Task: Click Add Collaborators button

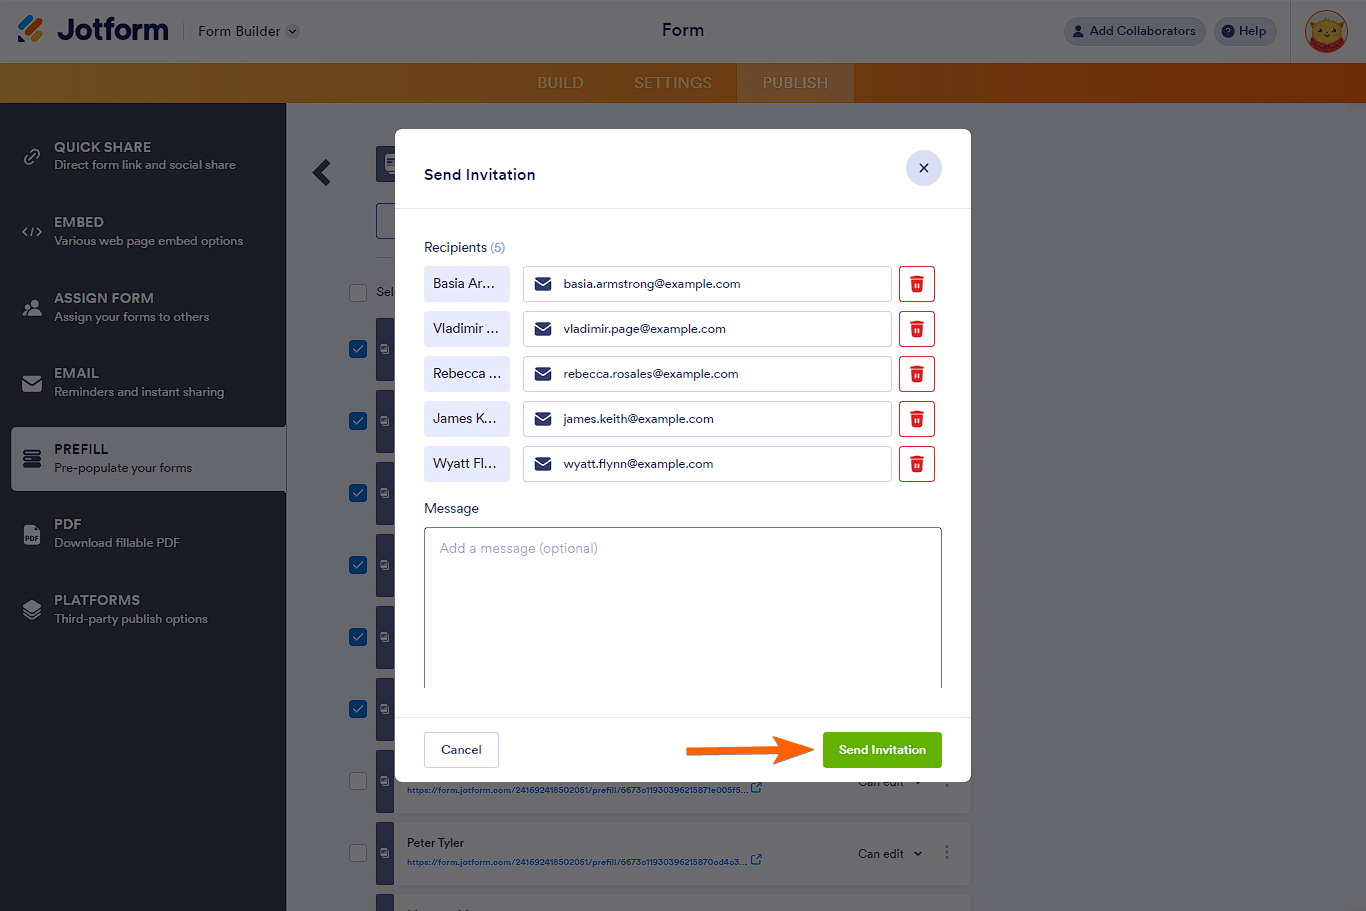Action: 1134,31
